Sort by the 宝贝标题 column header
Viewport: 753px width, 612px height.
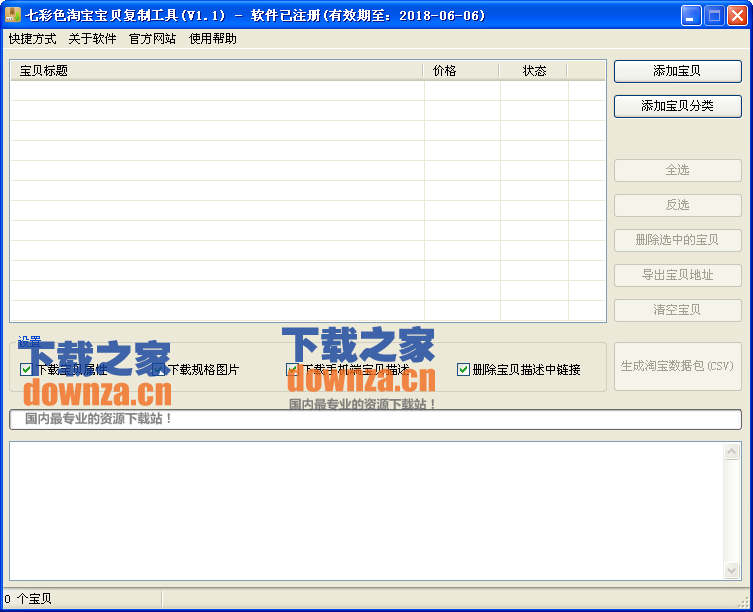click(x=217, y=71)
